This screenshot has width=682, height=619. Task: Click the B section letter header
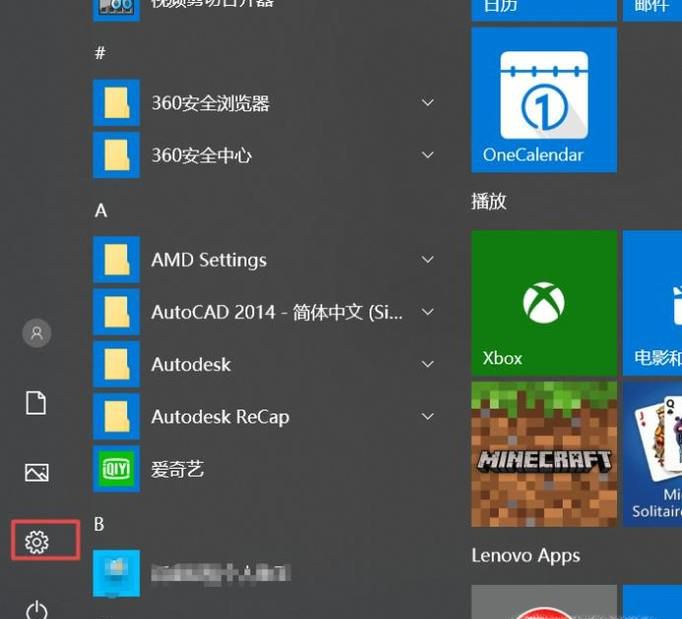tap(99, 524)
